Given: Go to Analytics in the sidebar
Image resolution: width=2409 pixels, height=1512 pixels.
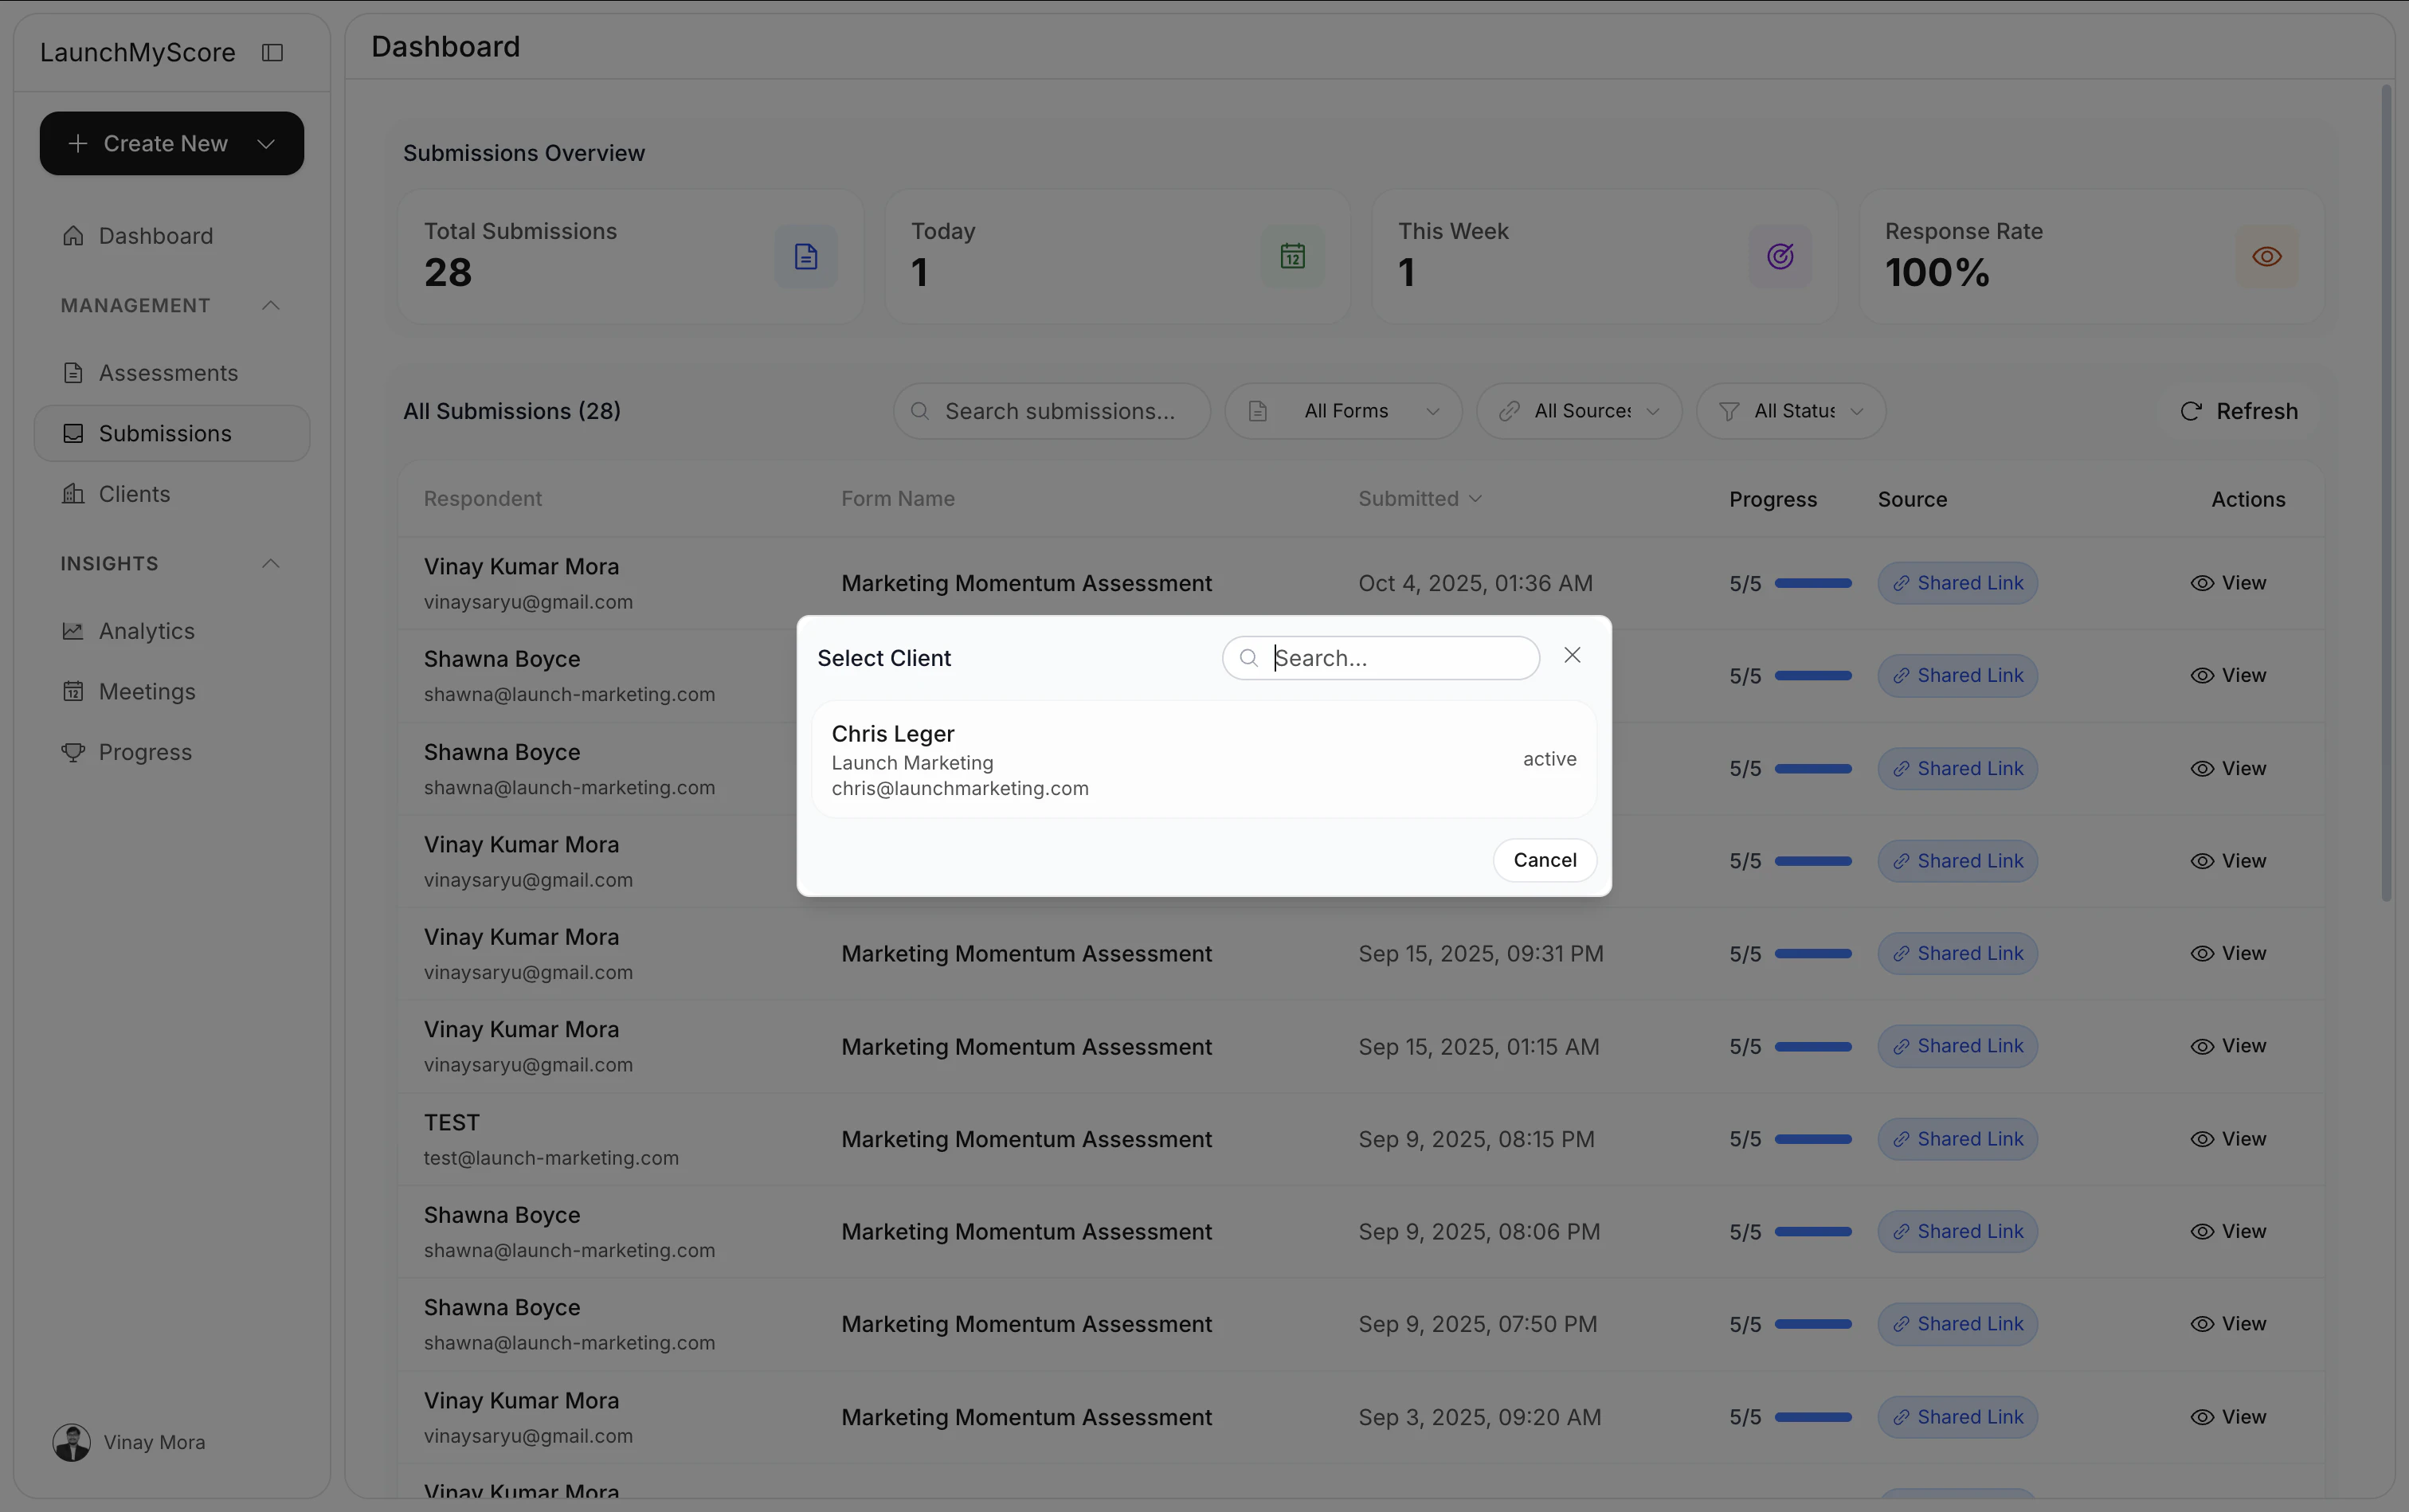Looking at the screenshot, I should coord(146,631).
